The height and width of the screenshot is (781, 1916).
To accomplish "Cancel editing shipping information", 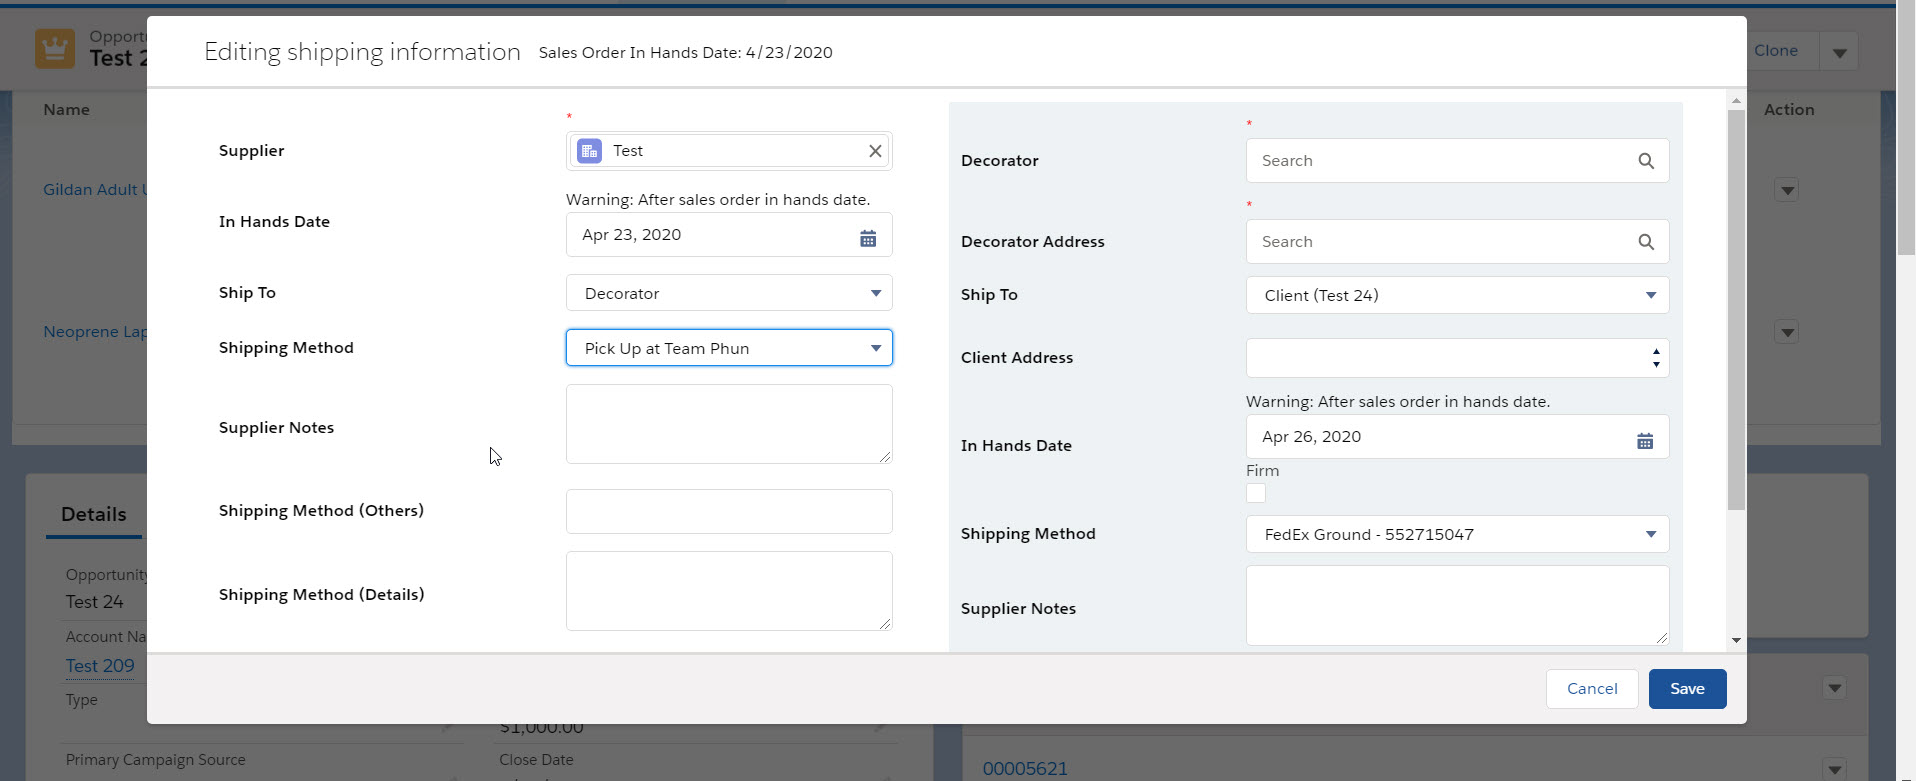I will (x=1592, y=689).
